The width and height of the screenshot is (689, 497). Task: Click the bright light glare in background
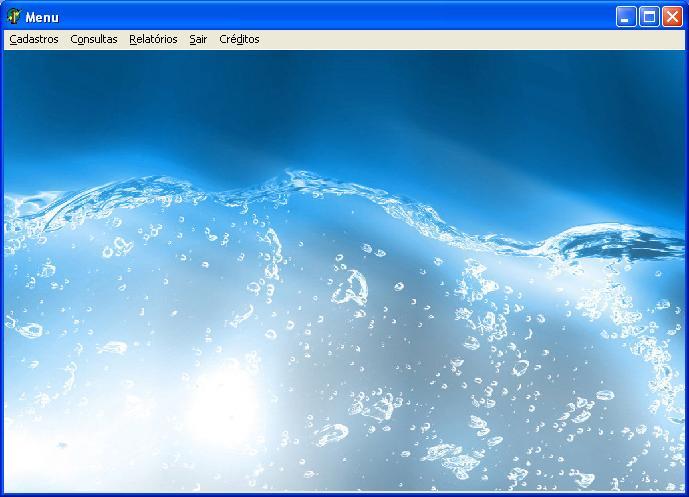[x=220, y=400]
